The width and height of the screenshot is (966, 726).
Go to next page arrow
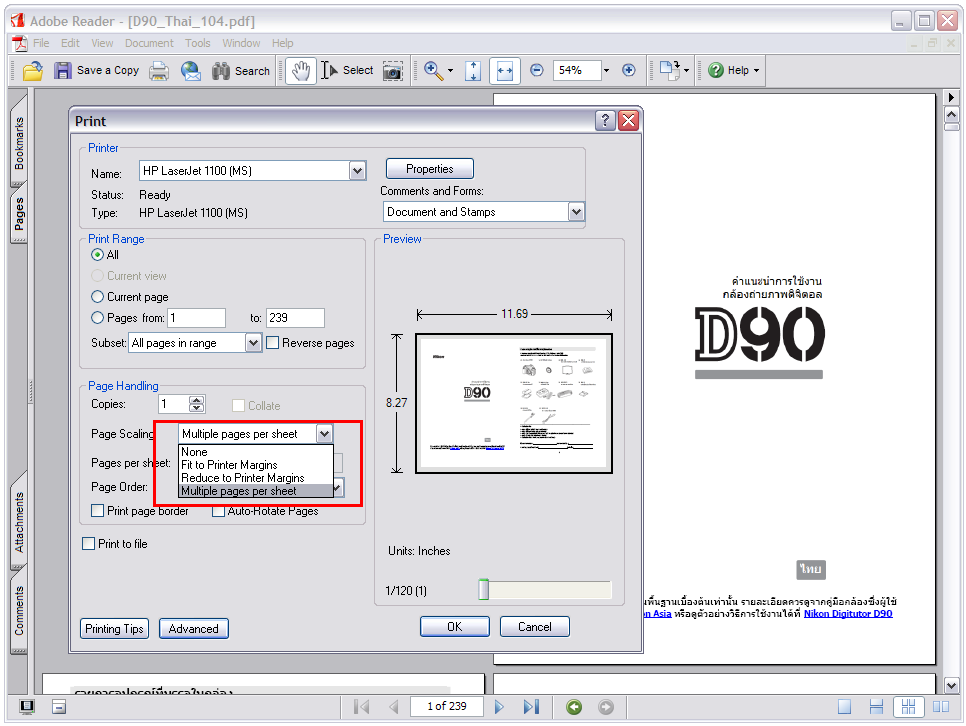click(x=499, y=707)
